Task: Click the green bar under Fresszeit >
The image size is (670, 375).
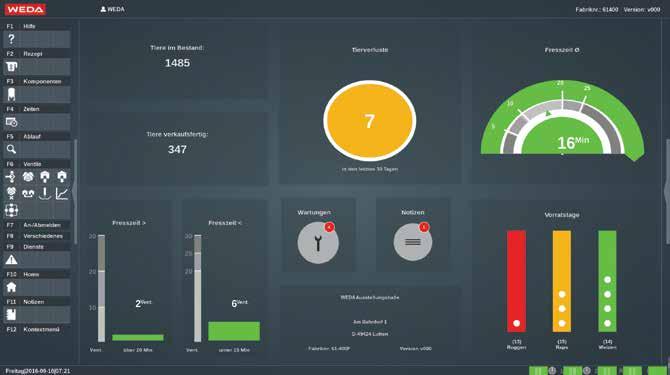Action: point(138,337)
